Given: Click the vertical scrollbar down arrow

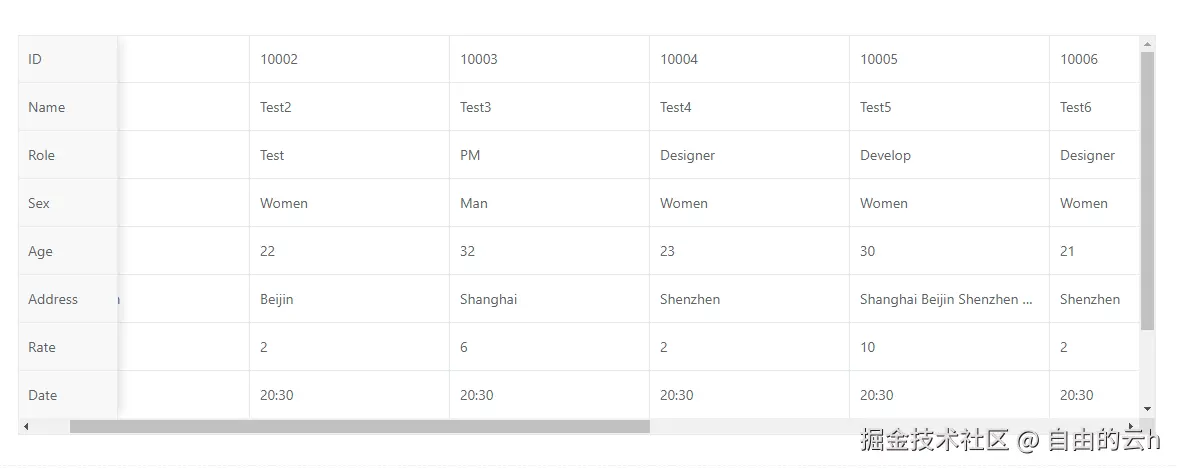Looking at the screenshot, I should point(1147,409).
